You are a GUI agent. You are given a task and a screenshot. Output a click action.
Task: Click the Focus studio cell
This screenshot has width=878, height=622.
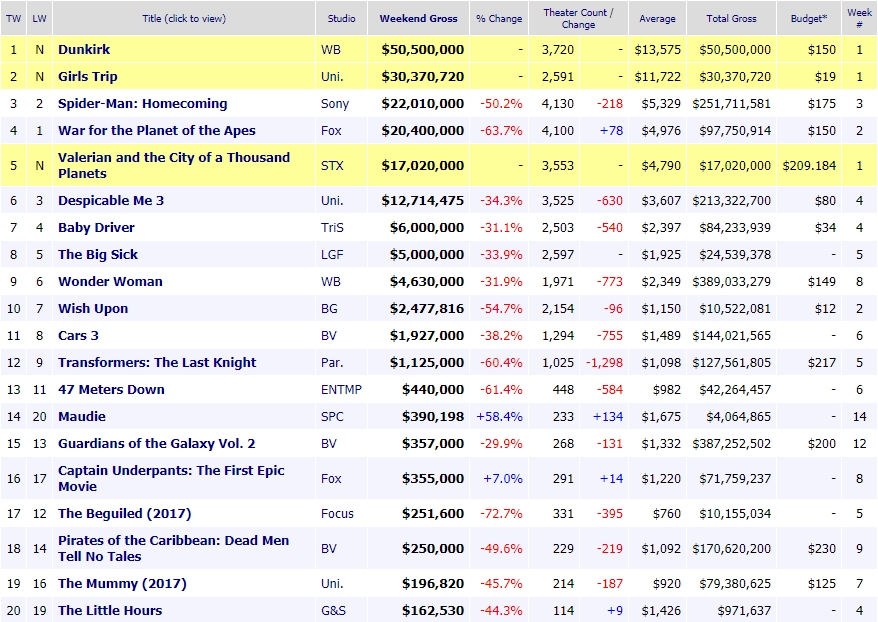337,513
